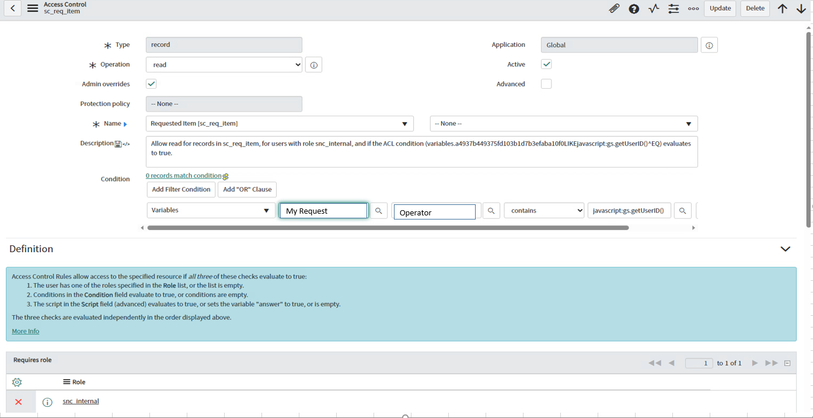Open the activity stream pulse icon
This screenshot has width=813, height=418.
click(x=654, y=9)
